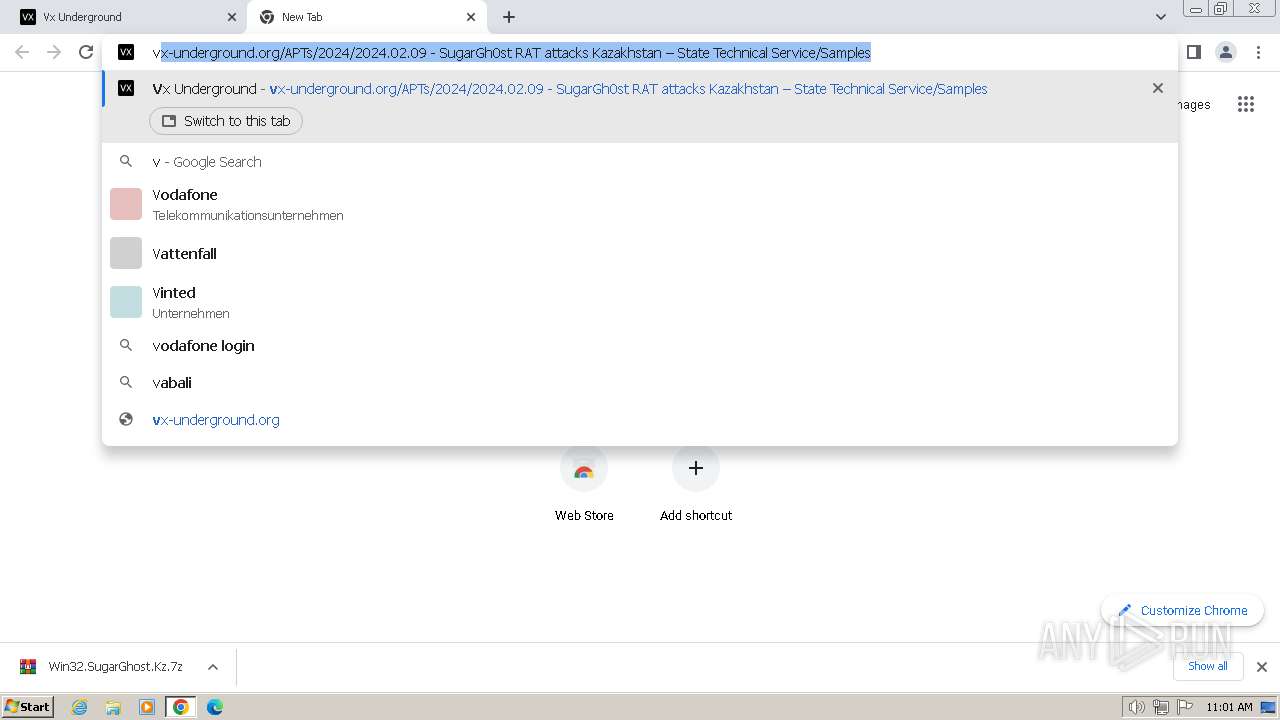Screen dimensions: 1280x720
Task: Click the address bar URL text
Action: point(511,53)
